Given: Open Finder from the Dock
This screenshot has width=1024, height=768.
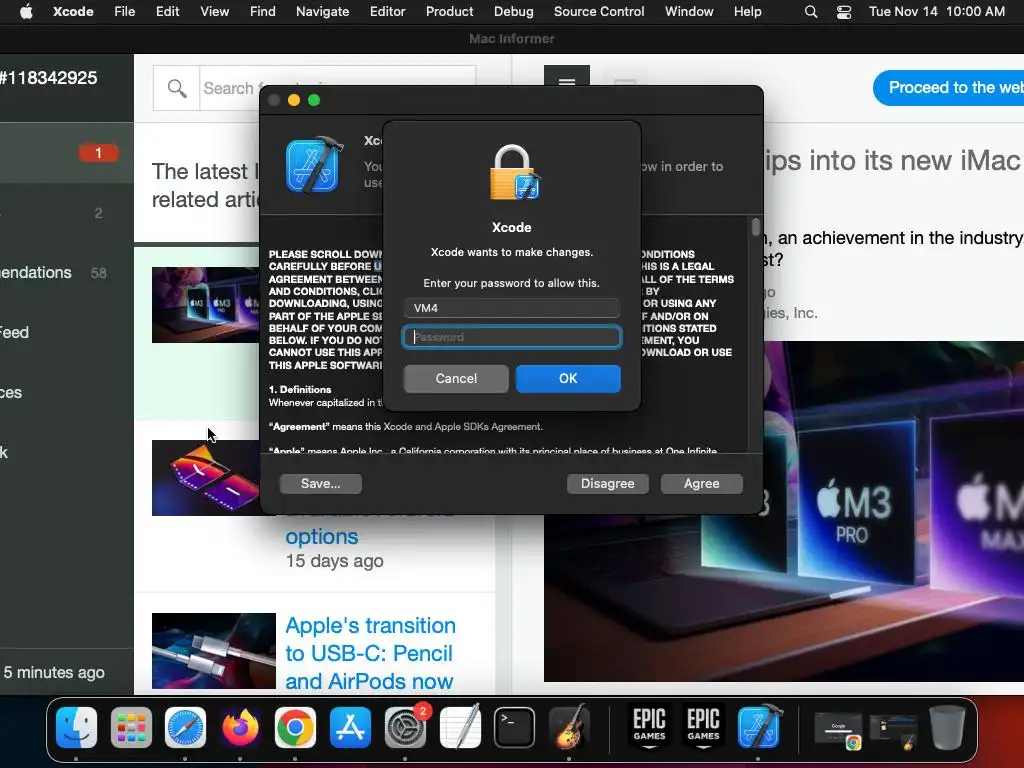Looking at the screenshot, I should point(76,727).
